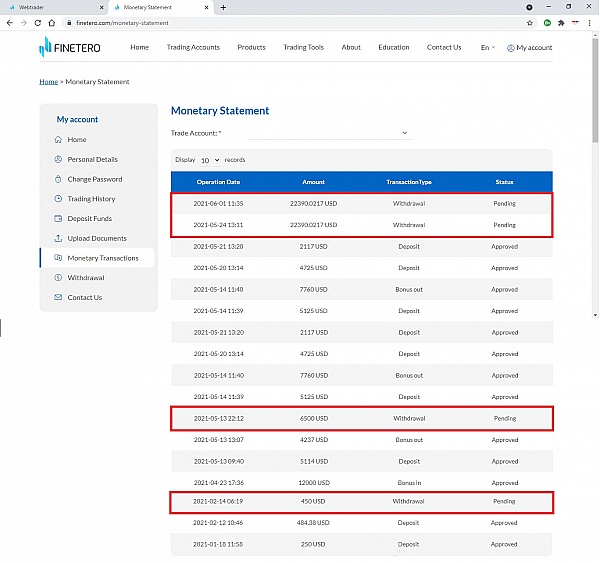The image size is (600, 563).
Task: Go to Home in top navigation
Action: [140, 47]
